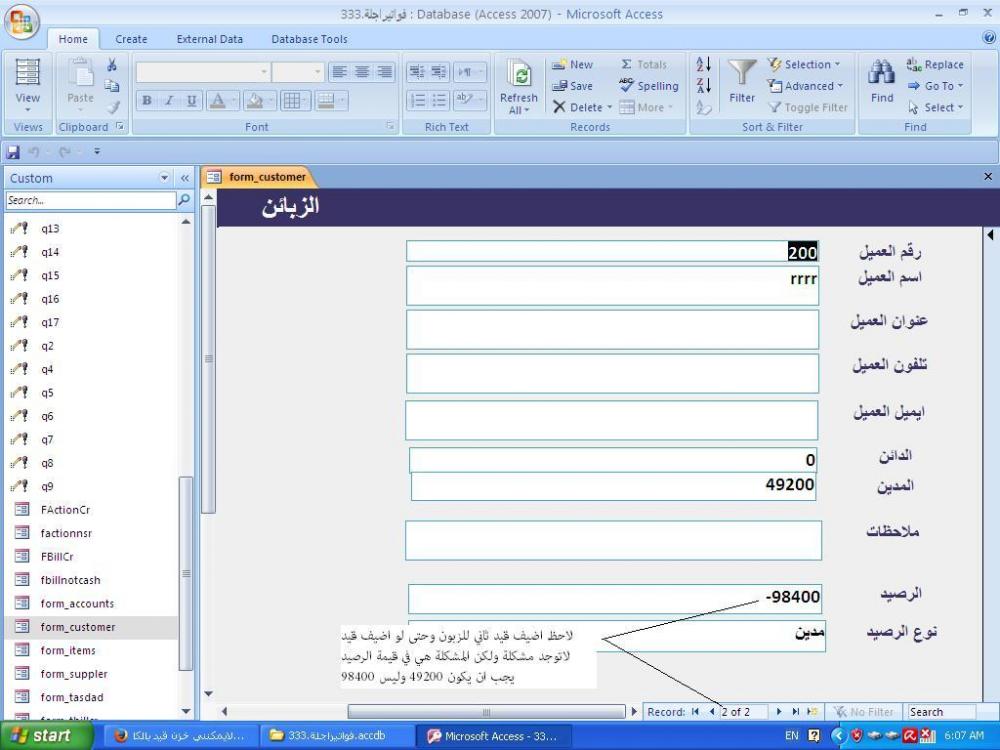Collapse the navigation pane with shutter bar arrows
This screenshot has height=750, width=1000.
point(185,178)
